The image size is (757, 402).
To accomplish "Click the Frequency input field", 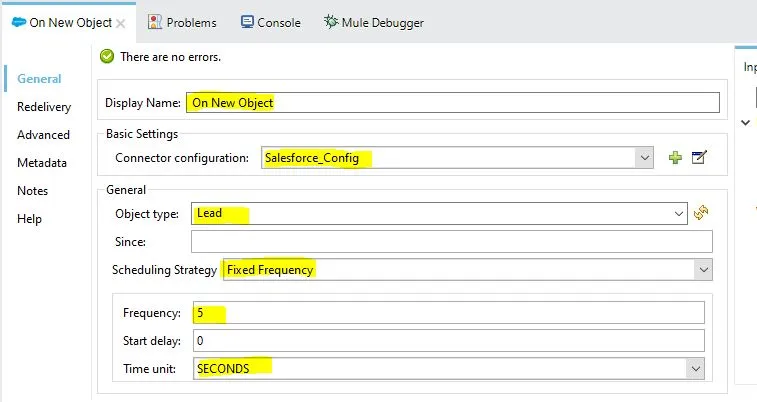I will coord(449,313).
